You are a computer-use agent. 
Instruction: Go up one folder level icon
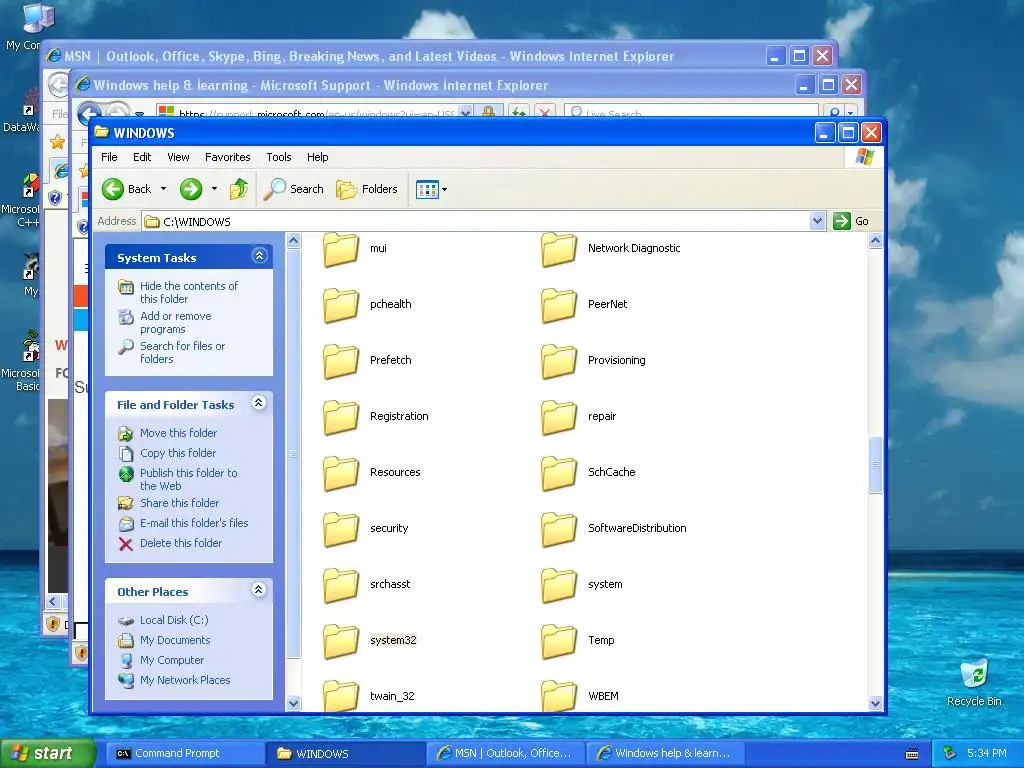239,189
